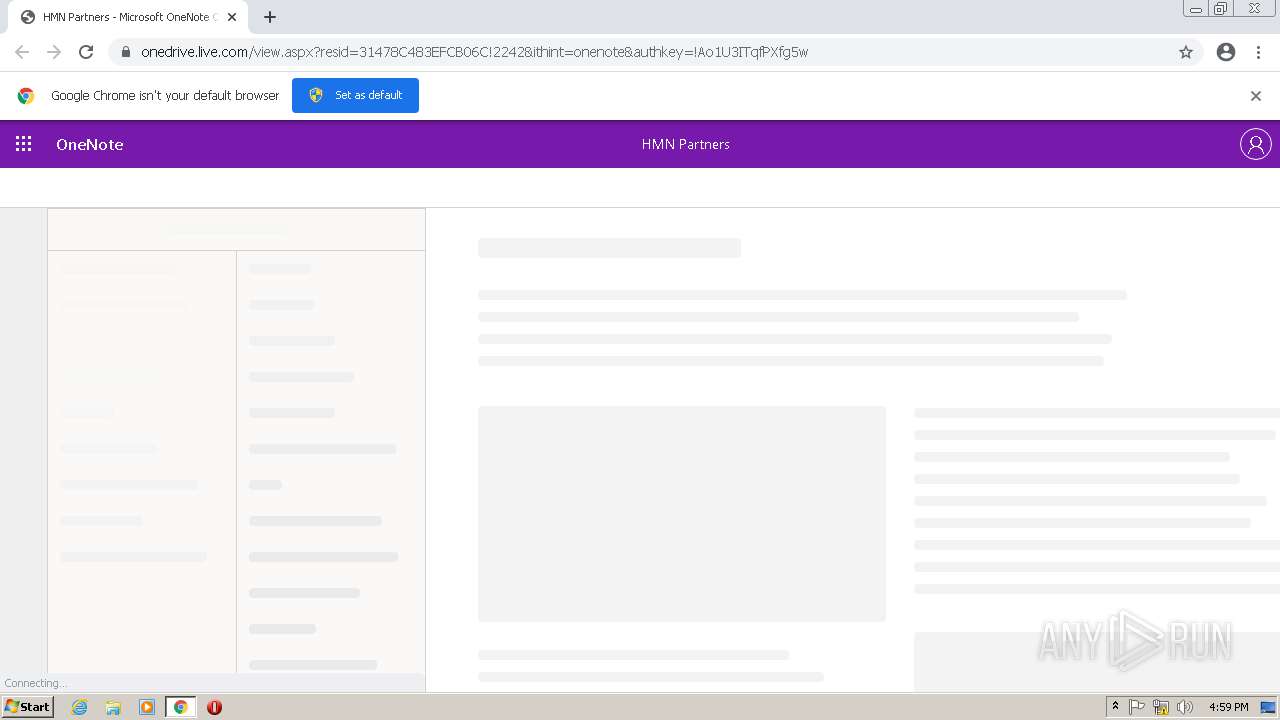Launch Internet Explorer from the taskbar
Image resolution: width=1280 pixels, height=720 pixels.
coord(79,707)
